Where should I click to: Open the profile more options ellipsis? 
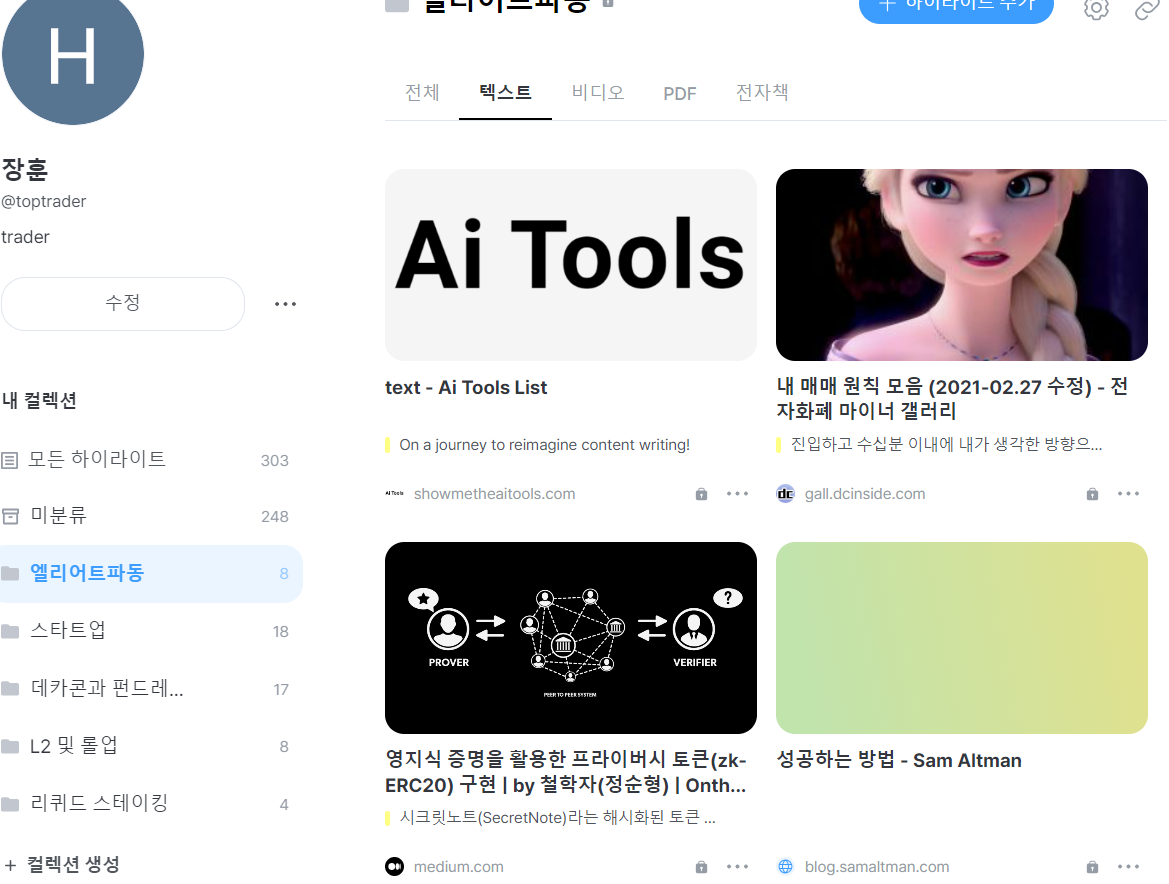point(286,304)
